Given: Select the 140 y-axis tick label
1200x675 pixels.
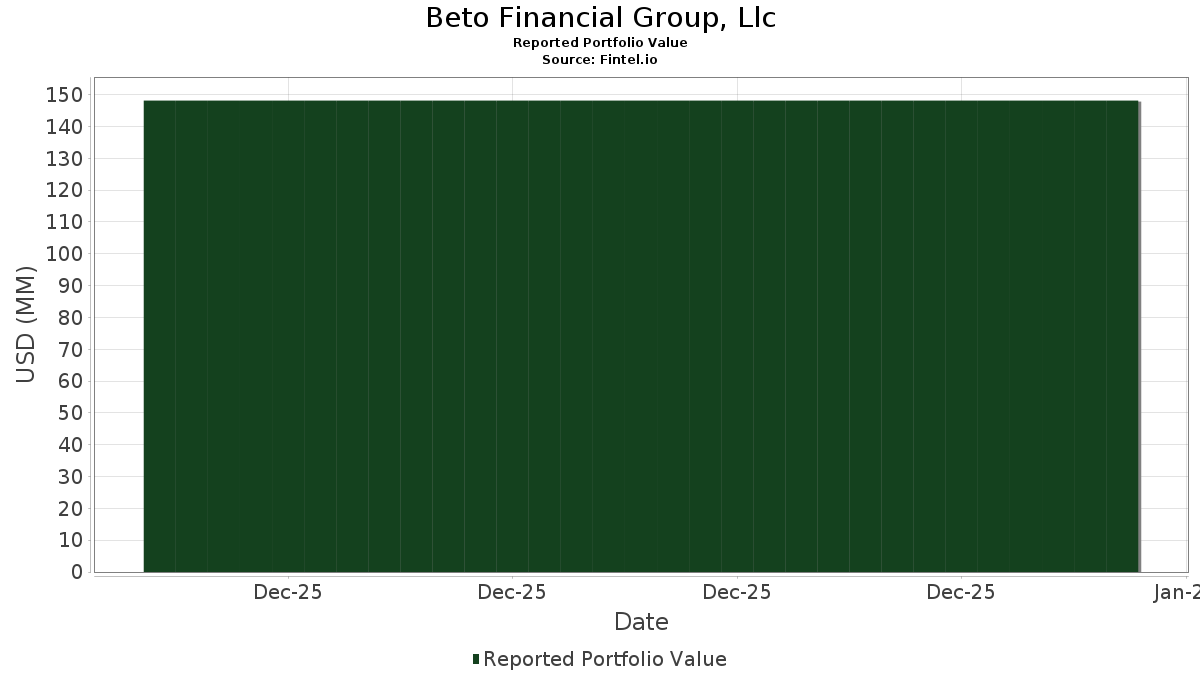Looking at the screenshot, I should point(65,127).
